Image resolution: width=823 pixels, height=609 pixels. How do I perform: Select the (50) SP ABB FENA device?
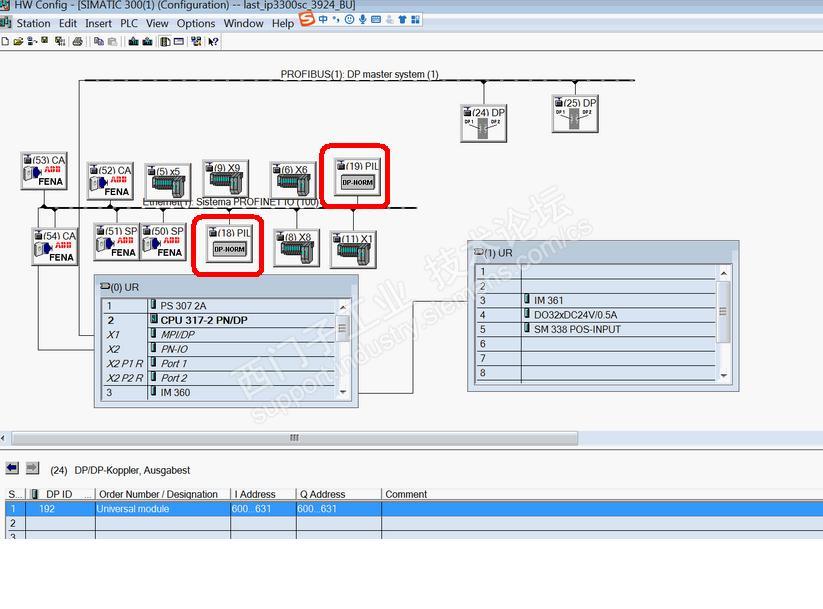(163, 242)
